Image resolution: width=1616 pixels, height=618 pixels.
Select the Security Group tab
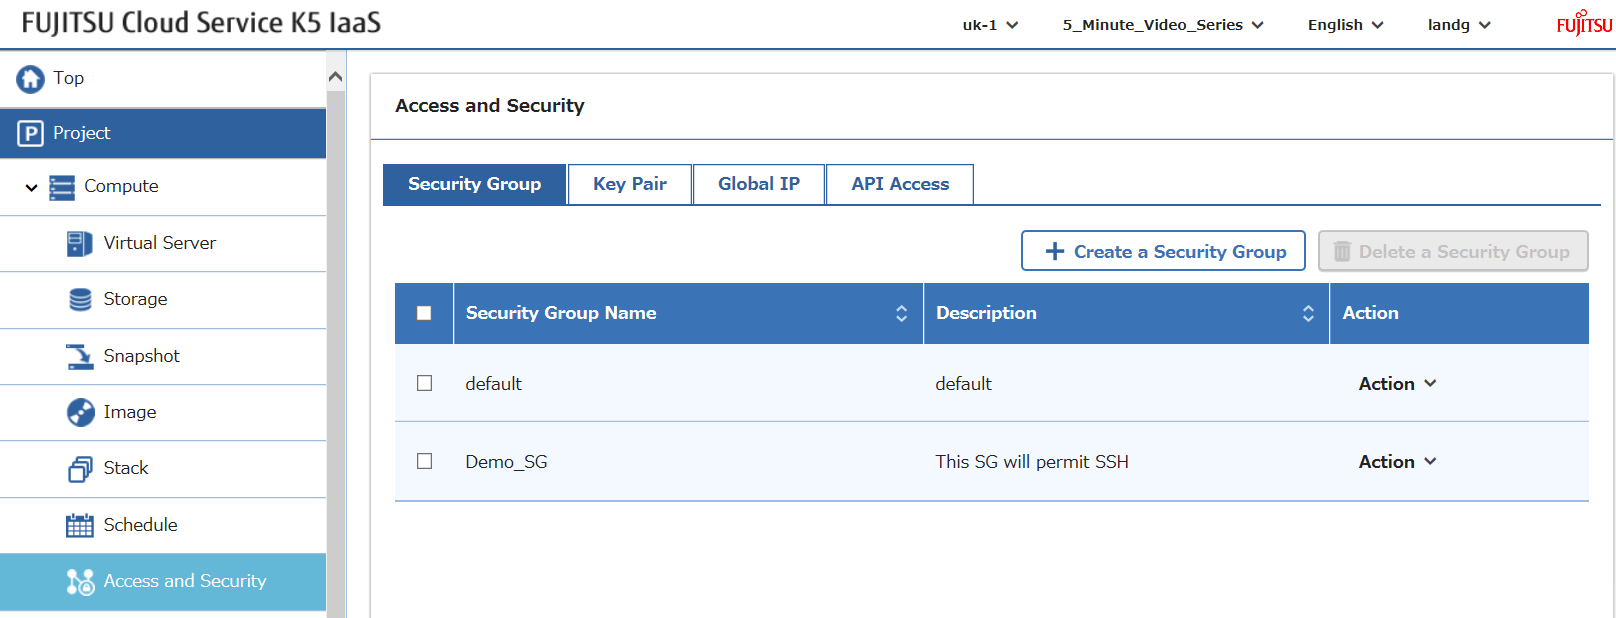[x=474, y=184]
